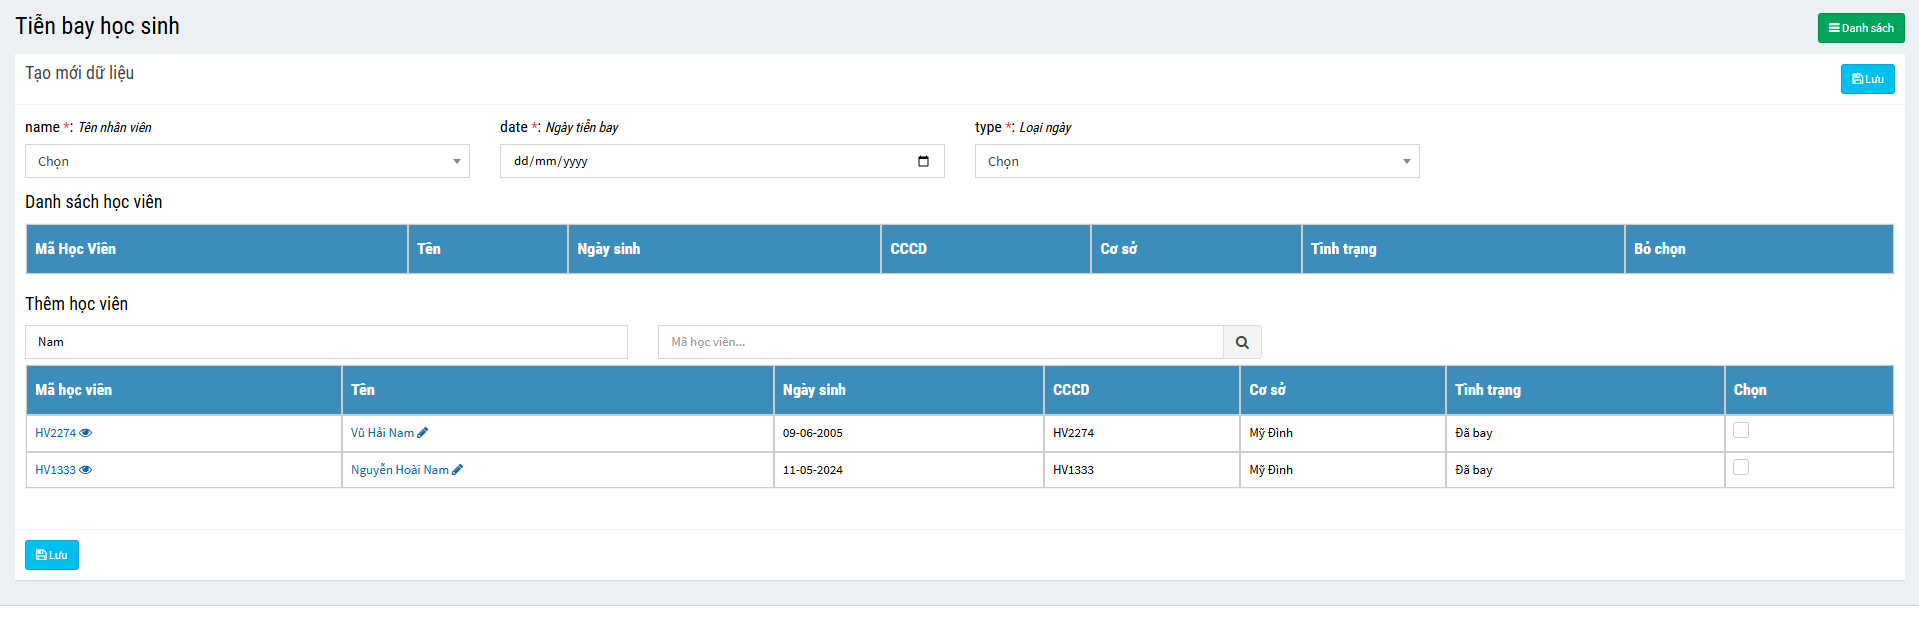Open the calendar picker icon in date field

923,161
